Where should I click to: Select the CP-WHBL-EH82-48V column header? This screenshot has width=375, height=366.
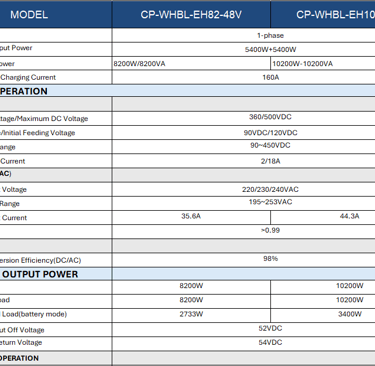191,15
